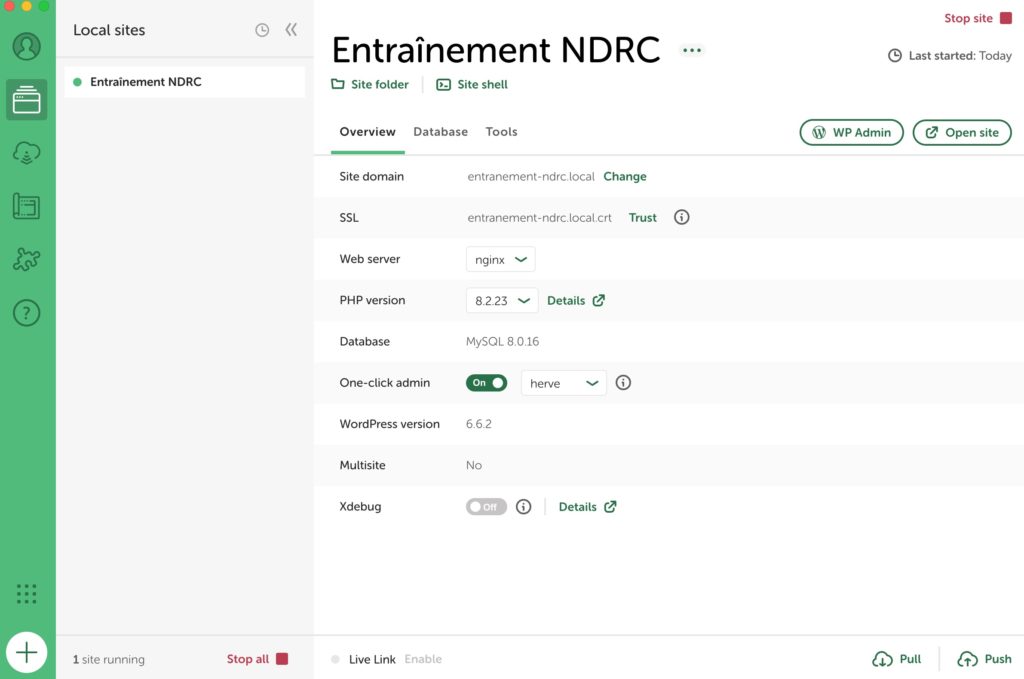Open the PHP version 8.2.23 dropdown
The height and width of the screenshot is (679, 1024).
pyautogui.click(x=502, y=300)
